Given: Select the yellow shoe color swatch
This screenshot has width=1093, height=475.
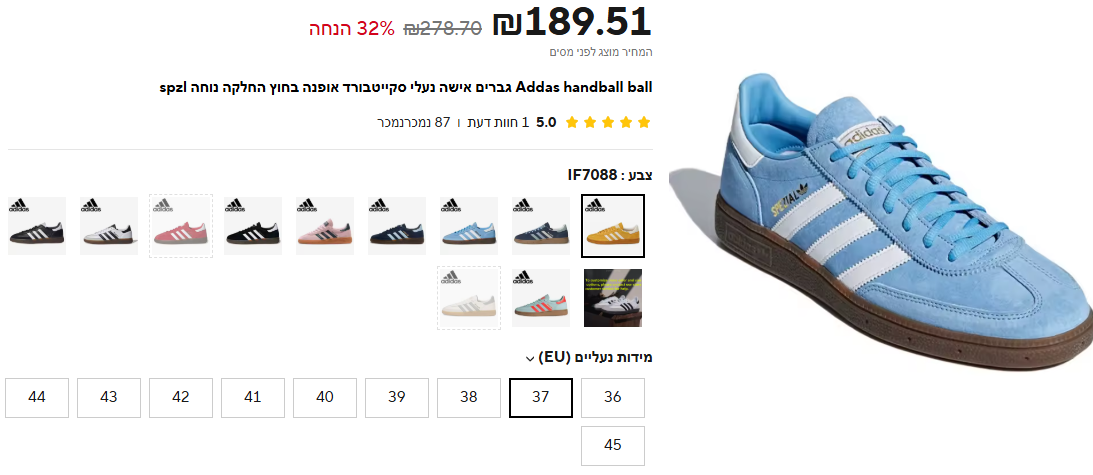Looking at the screenshot, I should click(x=613, y=226).
